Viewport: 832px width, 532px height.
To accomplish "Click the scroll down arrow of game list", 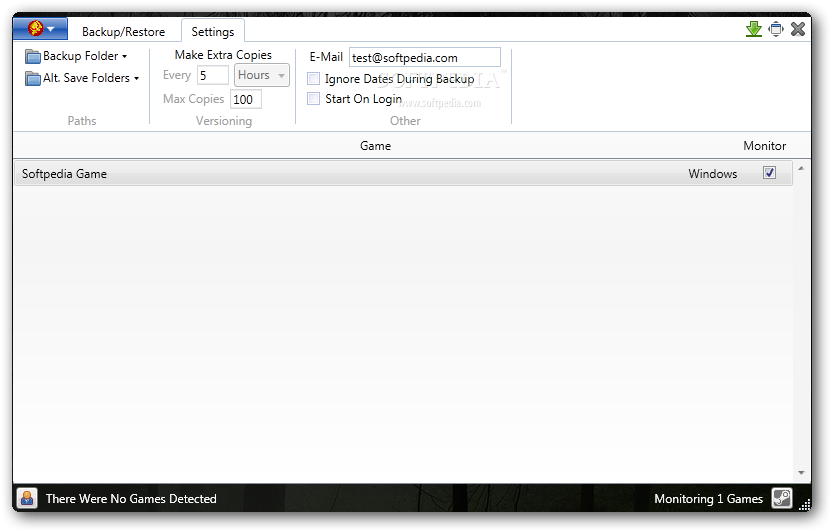I will point(801,473).
